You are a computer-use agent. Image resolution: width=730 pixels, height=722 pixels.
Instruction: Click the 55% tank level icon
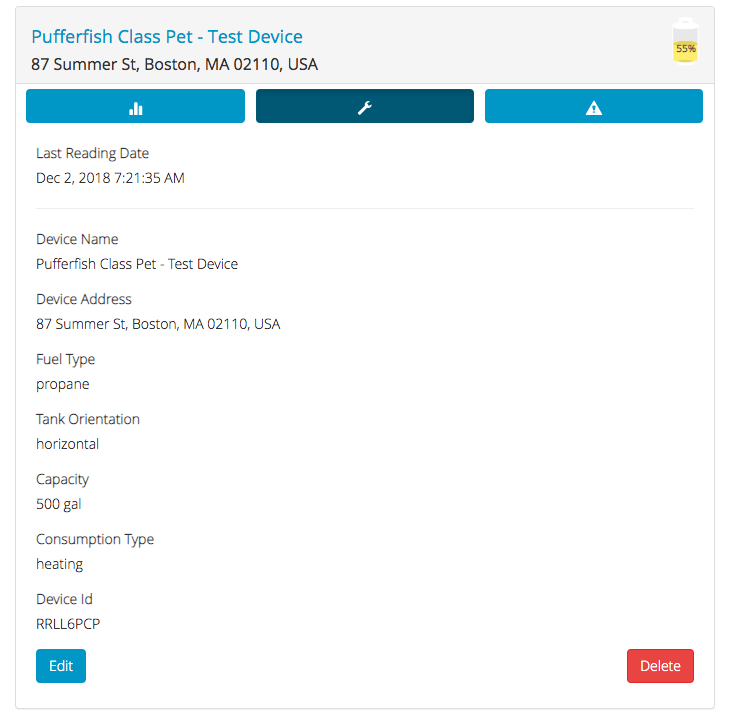685,41
